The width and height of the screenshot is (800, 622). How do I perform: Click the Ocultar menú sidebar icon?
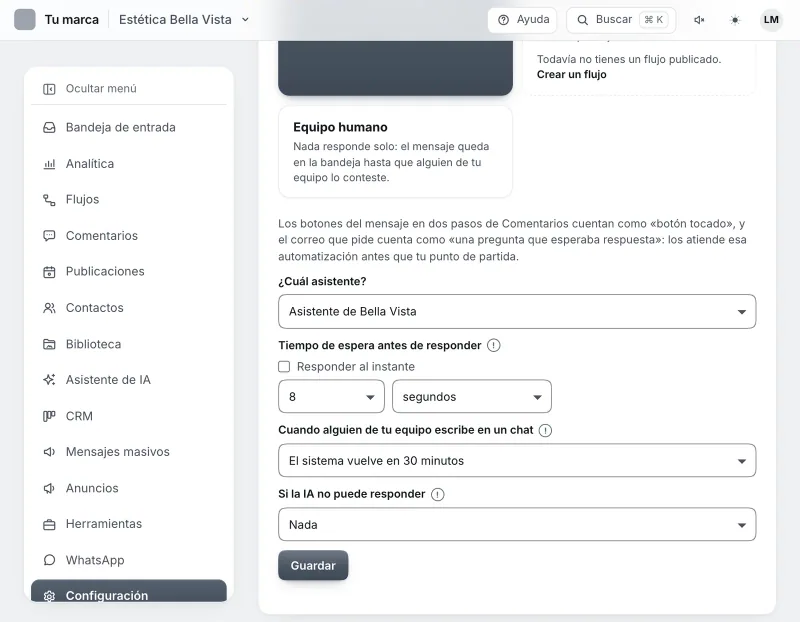click(x=49, y=89)
